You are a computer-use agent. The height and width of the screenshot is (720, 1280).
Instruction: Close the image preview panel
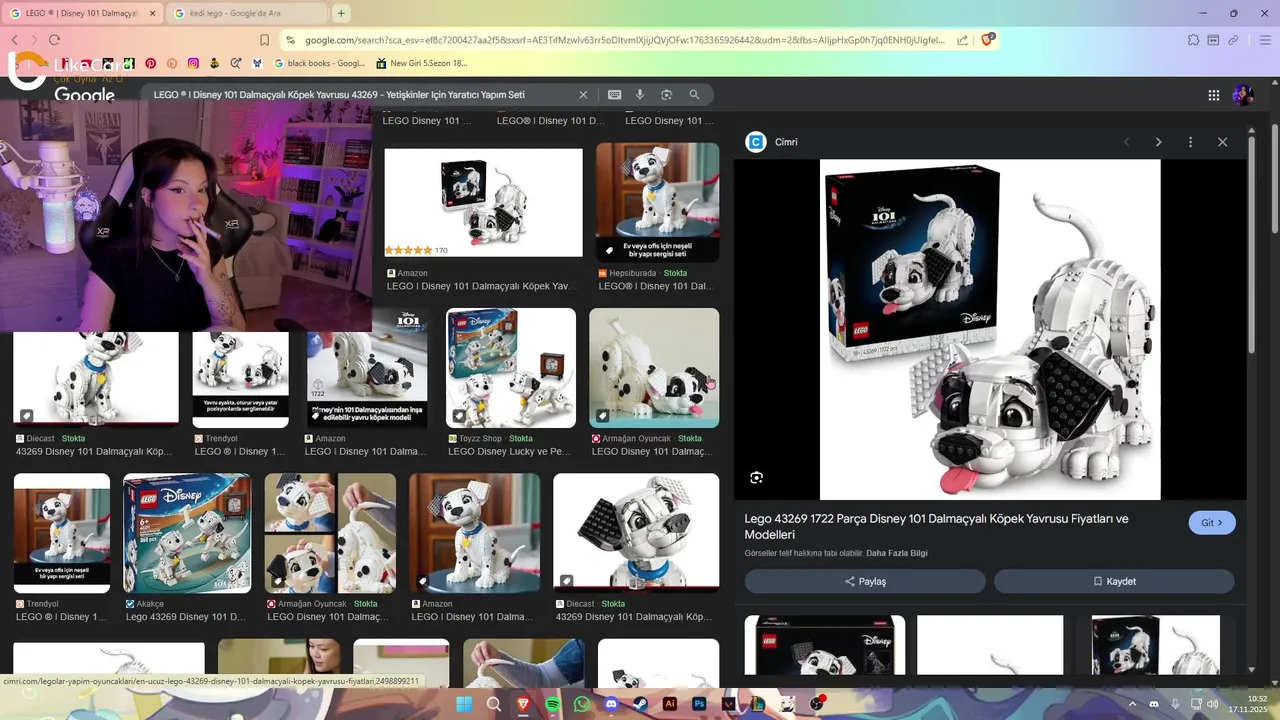point(1222,142)
